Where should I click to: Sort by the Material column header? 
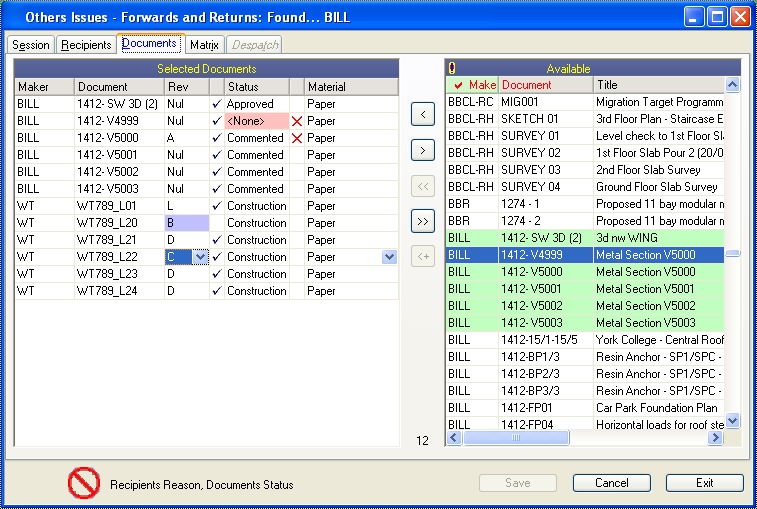[351, 87]
